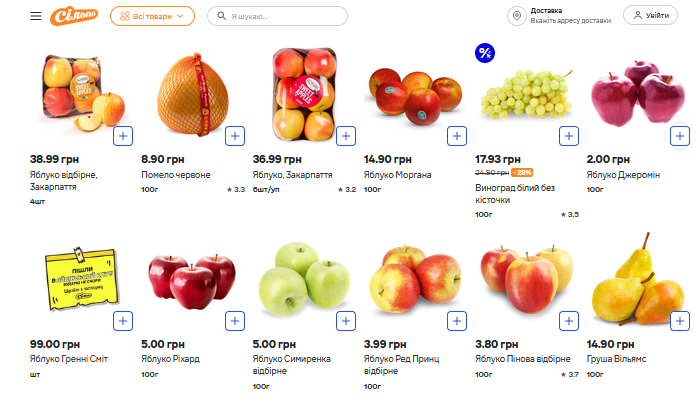Add Яблуко Джеромін to cart
Screen dimensions: 695x401
(x=681, y=135)
